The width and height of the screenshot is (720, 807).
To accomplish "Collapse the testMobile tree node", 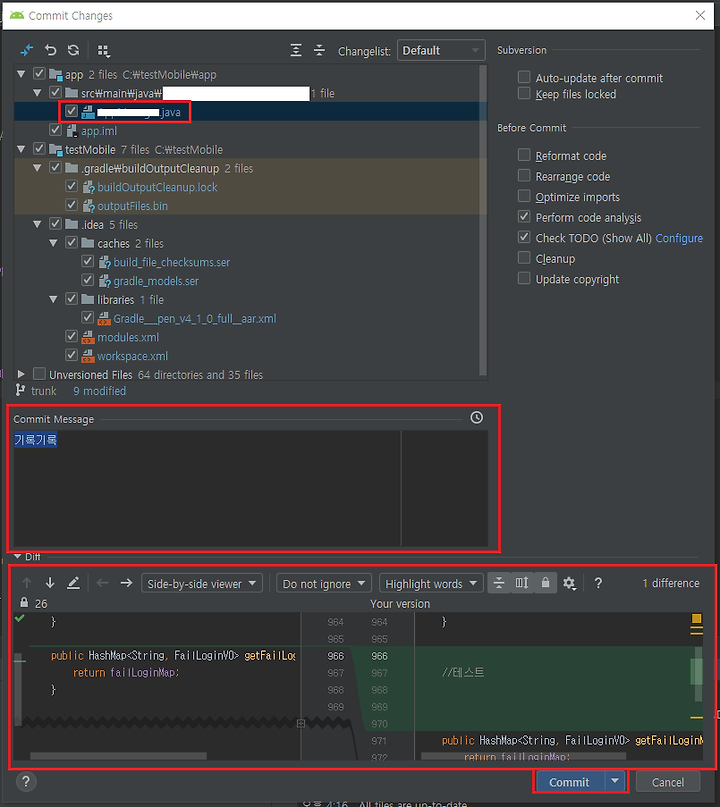I will point(21,149).
